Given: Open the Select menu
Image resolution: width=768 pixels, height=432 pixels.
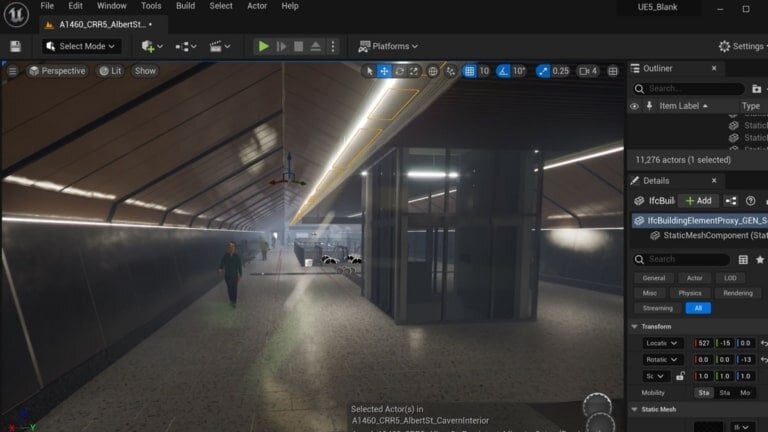Looking at the screenshot, I should tap(221, 6).
